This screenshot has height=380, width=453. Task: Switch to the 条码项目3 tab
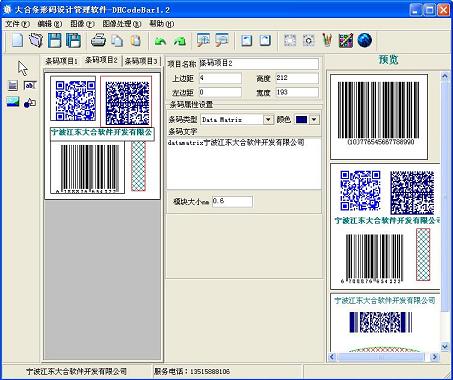(141, 61)
